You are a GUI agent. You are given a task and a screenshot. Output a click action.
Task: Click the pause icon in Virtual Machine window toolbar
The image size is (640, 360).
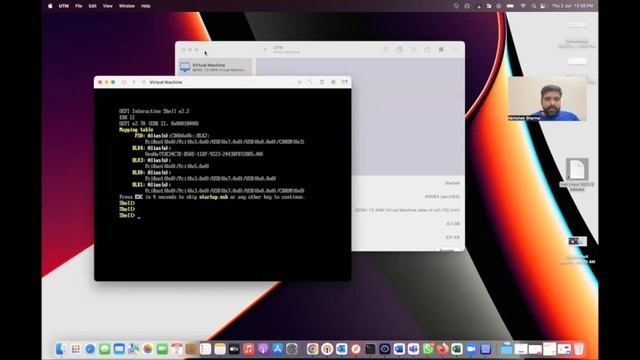pyautogui.click(x=134, y=82)
